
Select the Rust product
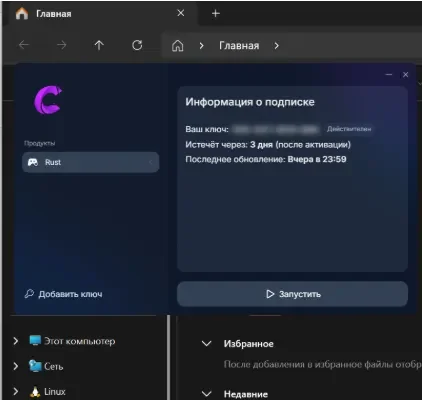point(91,162)
